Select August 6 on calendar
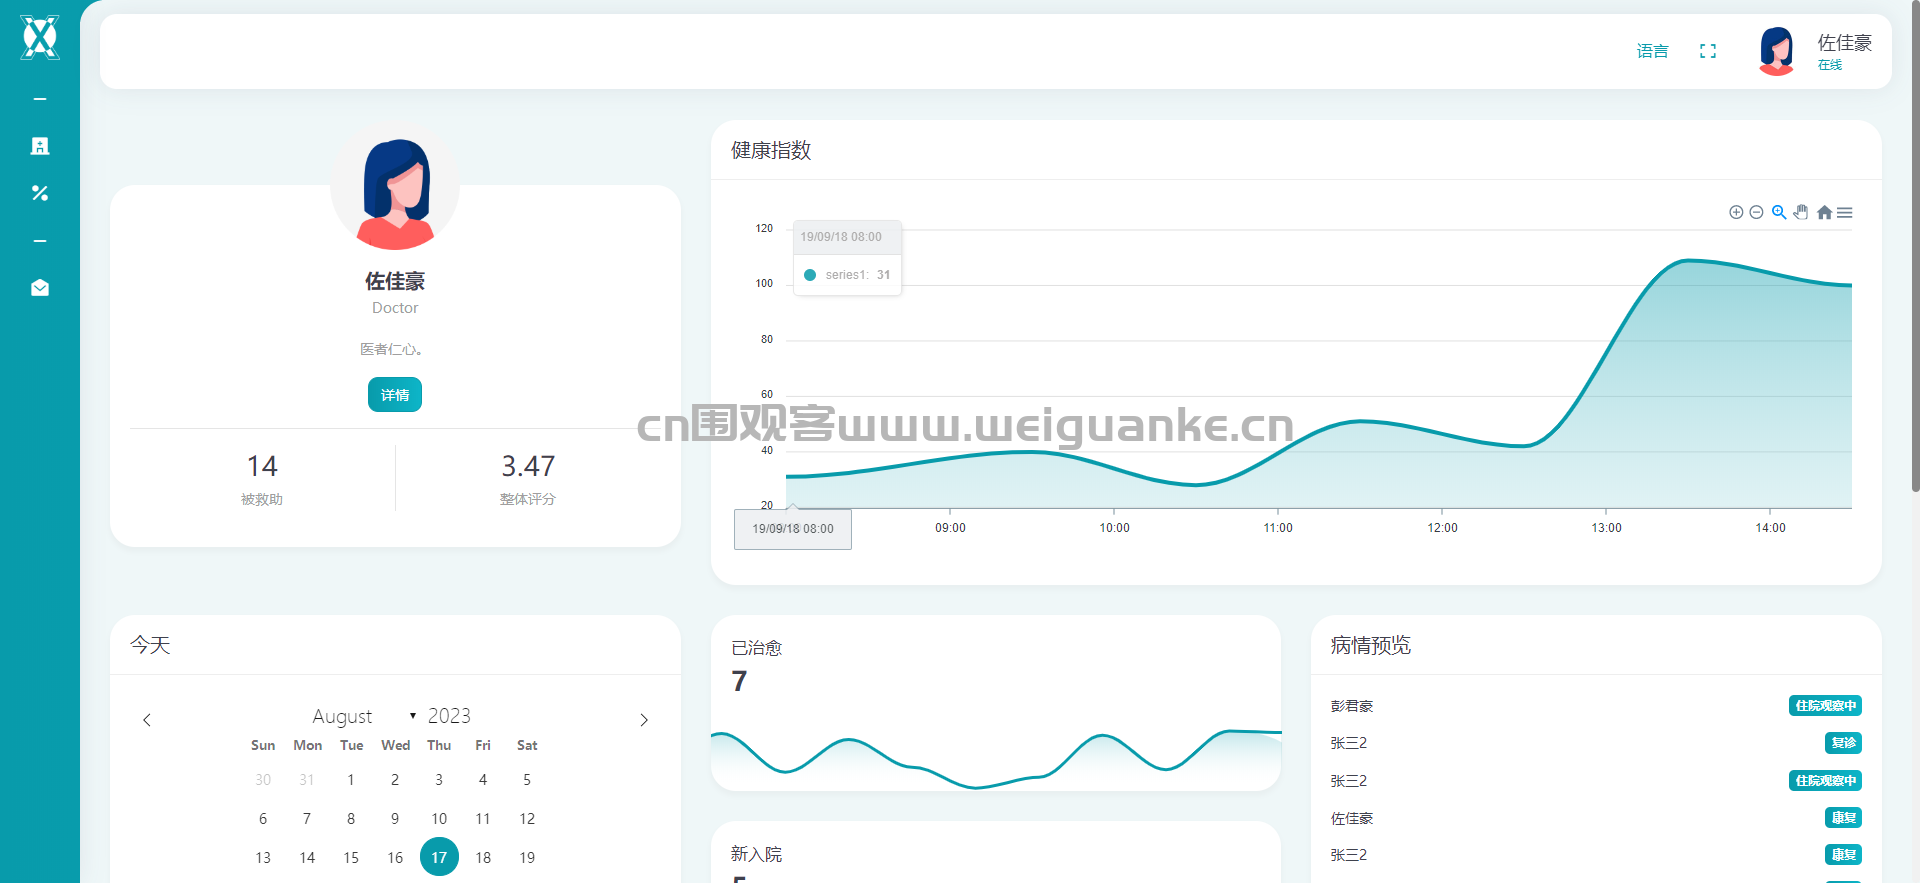Image resolution: width=1920 pixels, height=883 pixels. pyautogui.click(x=263, y=818)
